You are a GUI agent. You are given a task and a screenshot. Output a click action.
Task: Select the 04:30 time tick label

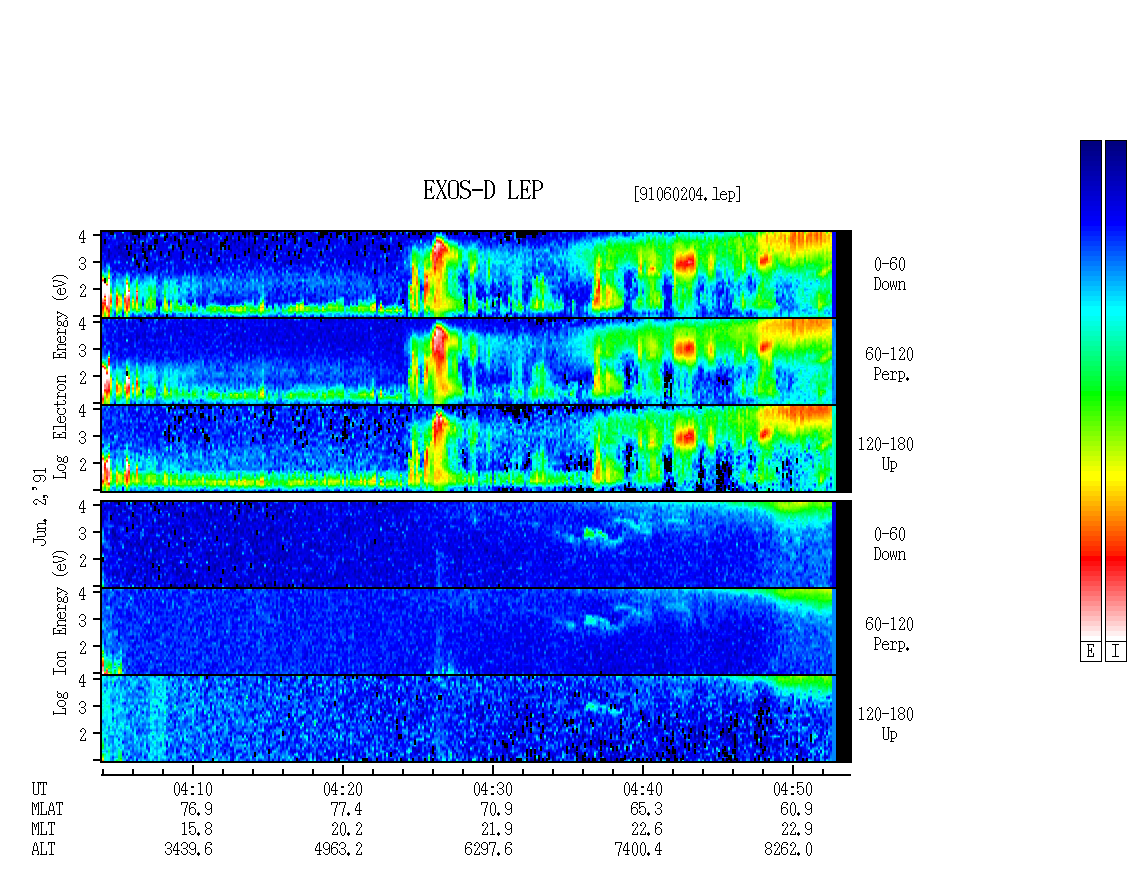pos(493,789)
